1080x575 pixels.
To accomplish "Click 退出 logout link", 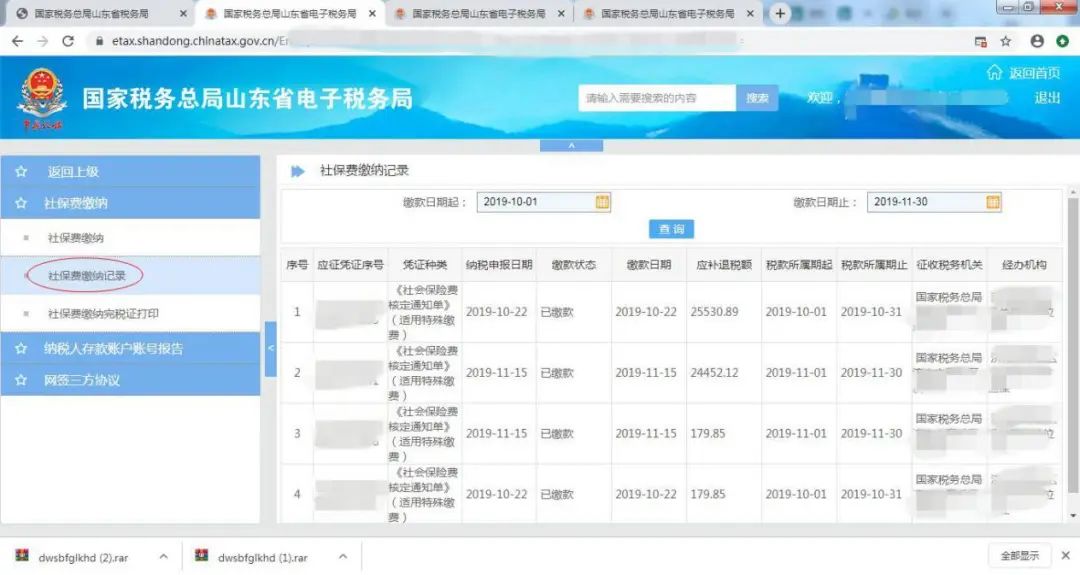I will click(x=1047, y=98).
